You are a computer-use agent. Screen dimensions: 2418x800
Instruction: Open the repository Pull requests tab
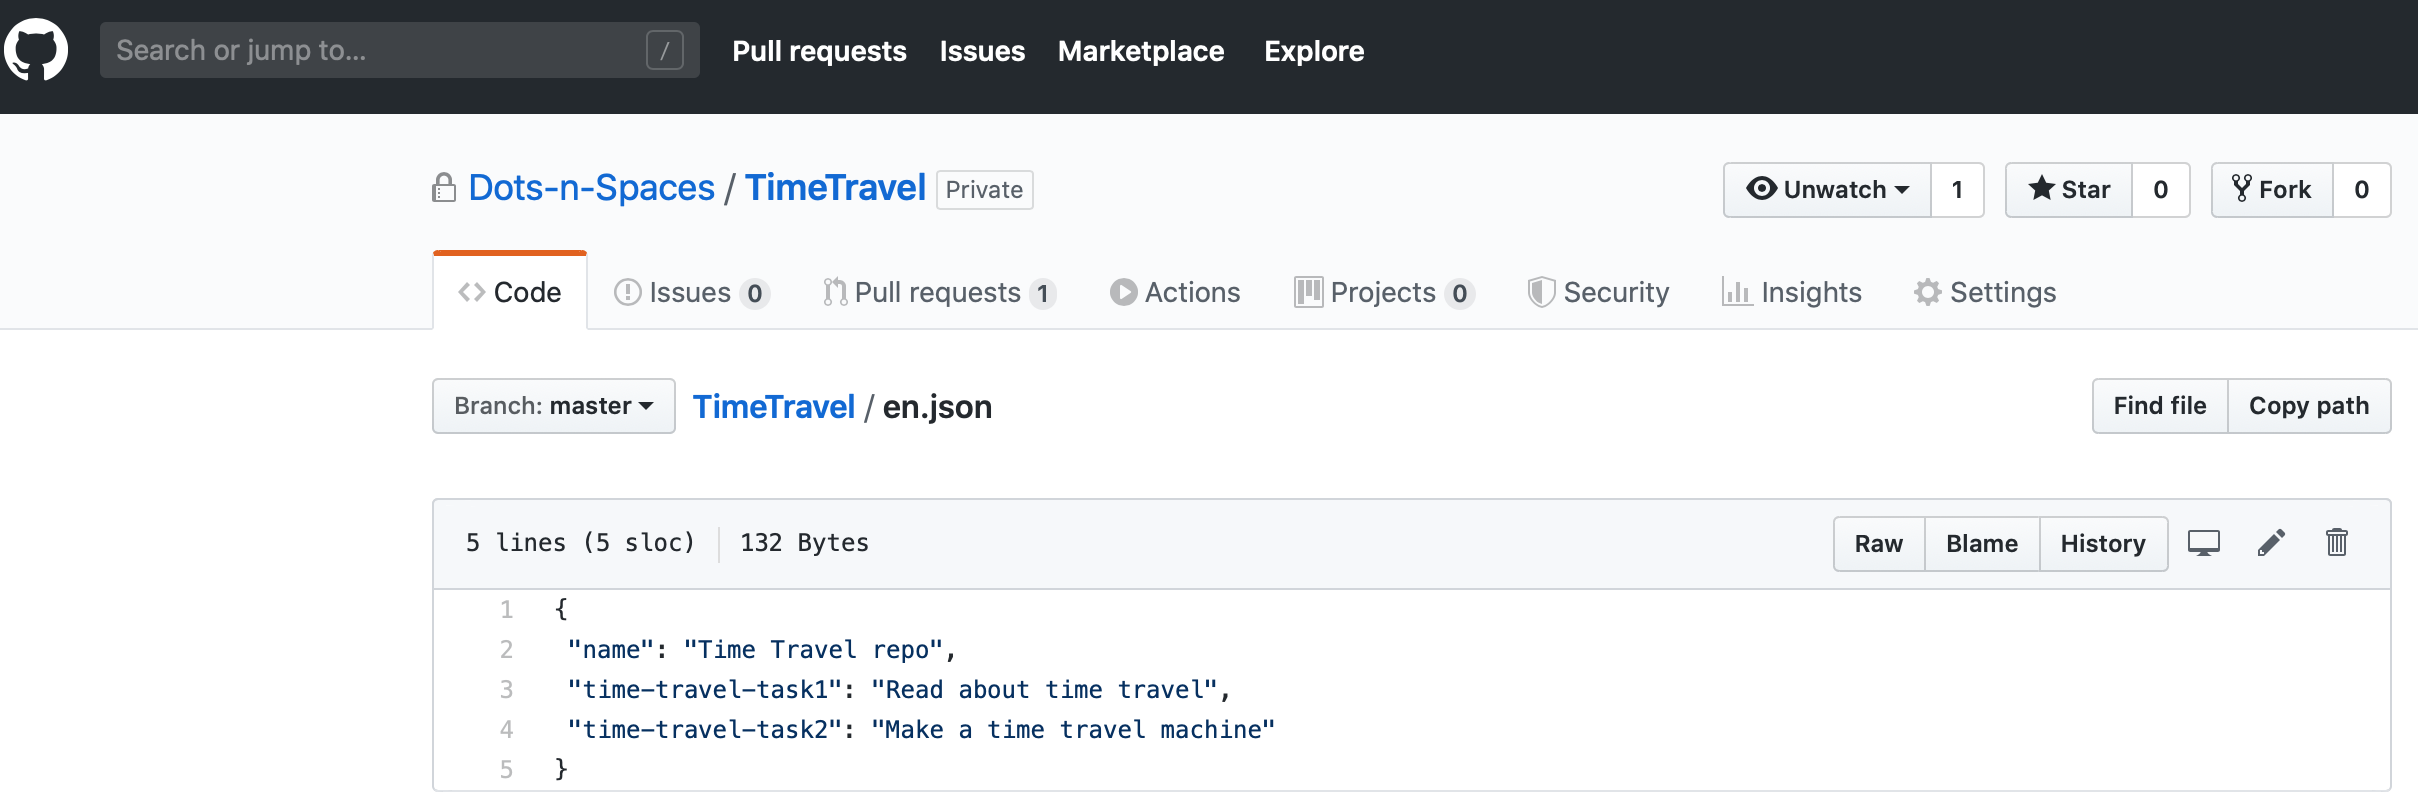tap(938, 292)
